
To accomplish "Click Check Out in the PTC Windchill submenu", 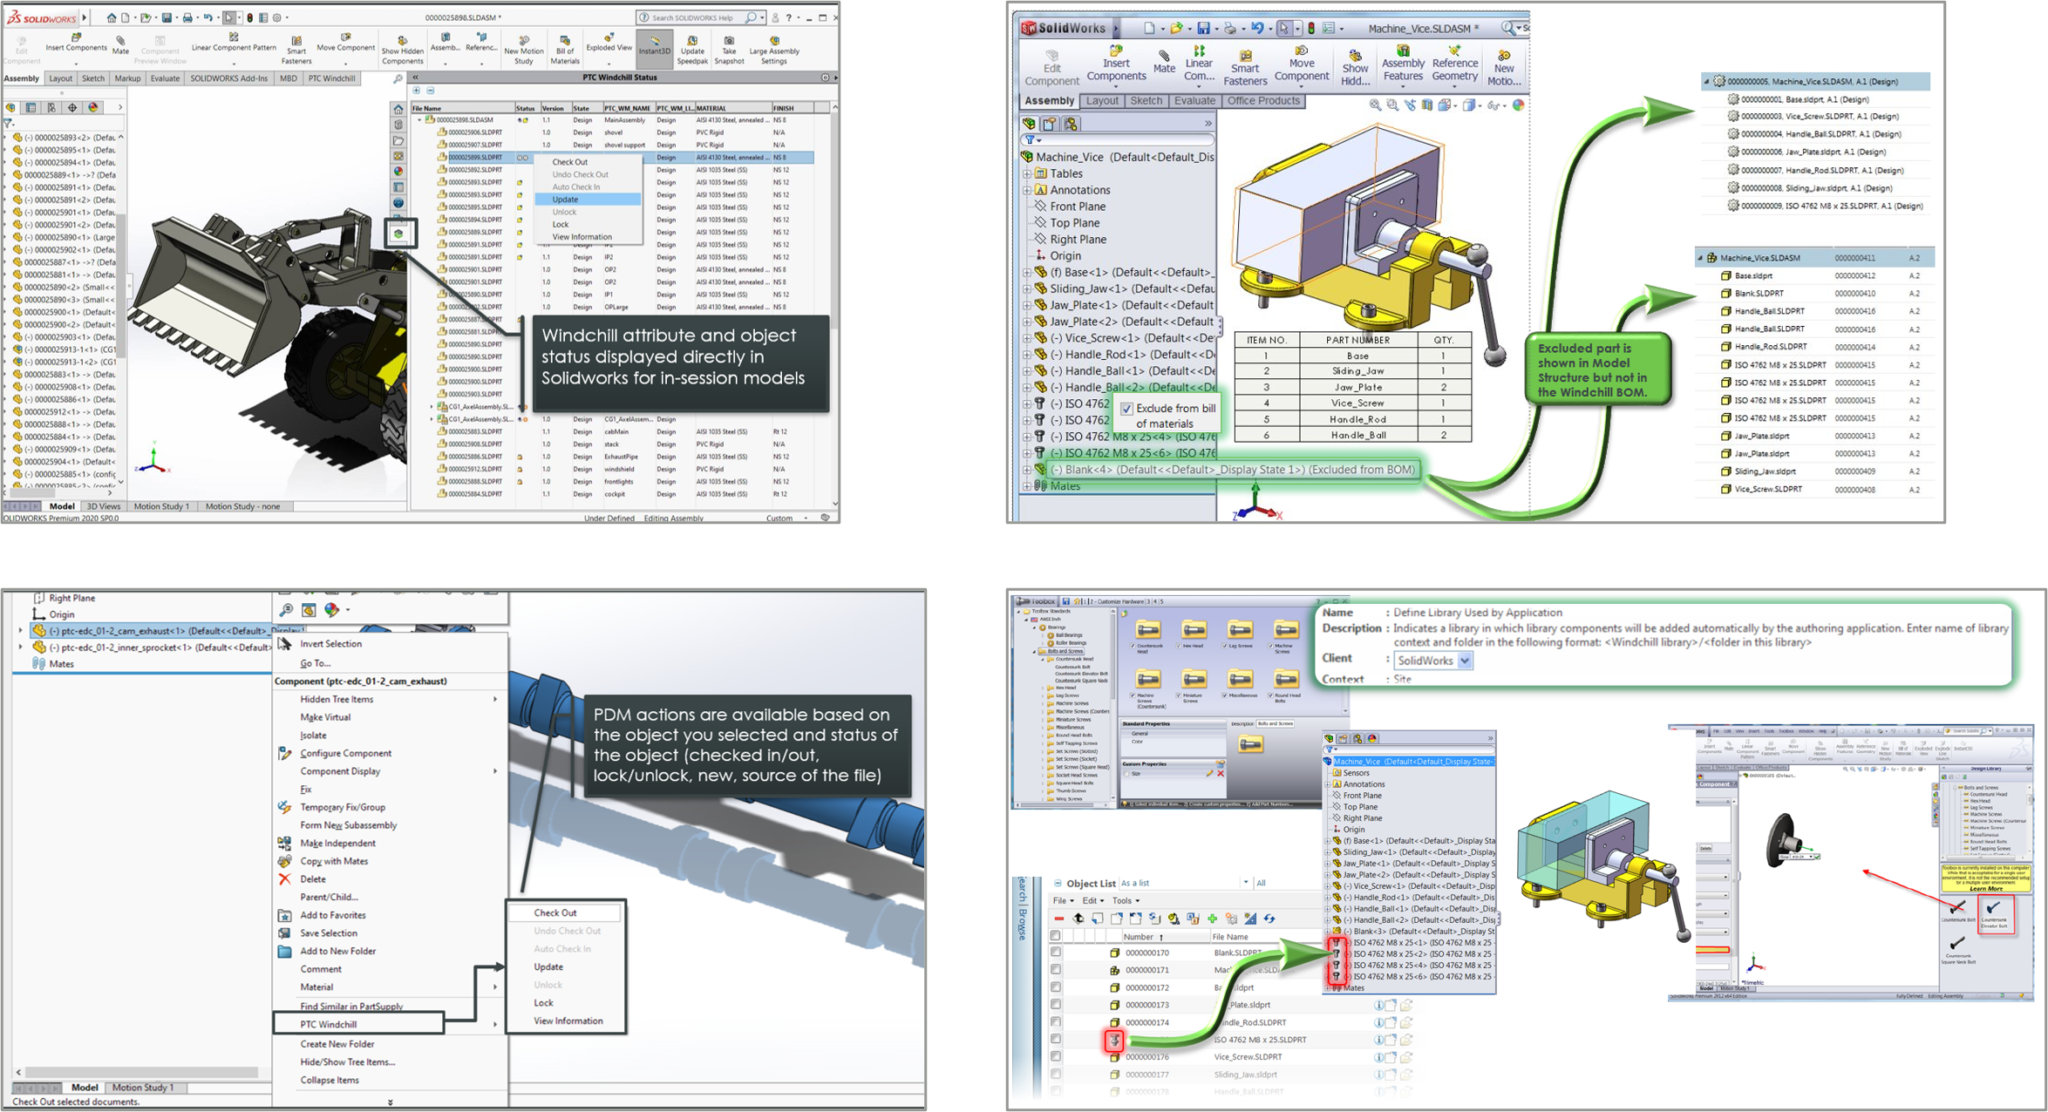I will point(555,913).
